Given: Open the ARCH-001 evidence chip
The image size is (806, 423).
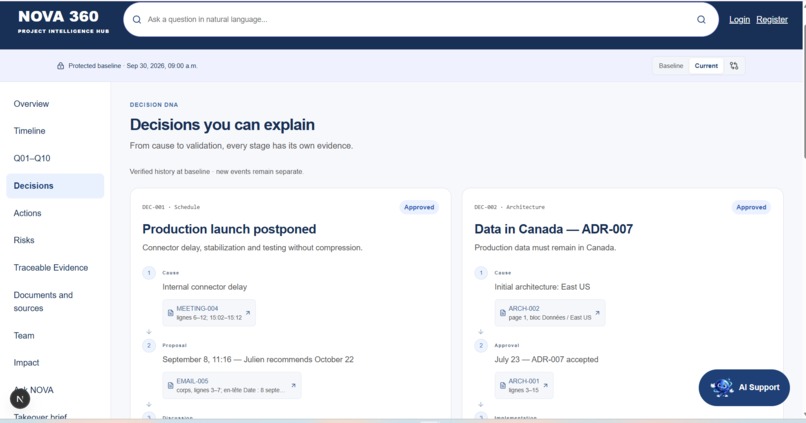Looking at the screenshot, I should (x=524, y=385).
